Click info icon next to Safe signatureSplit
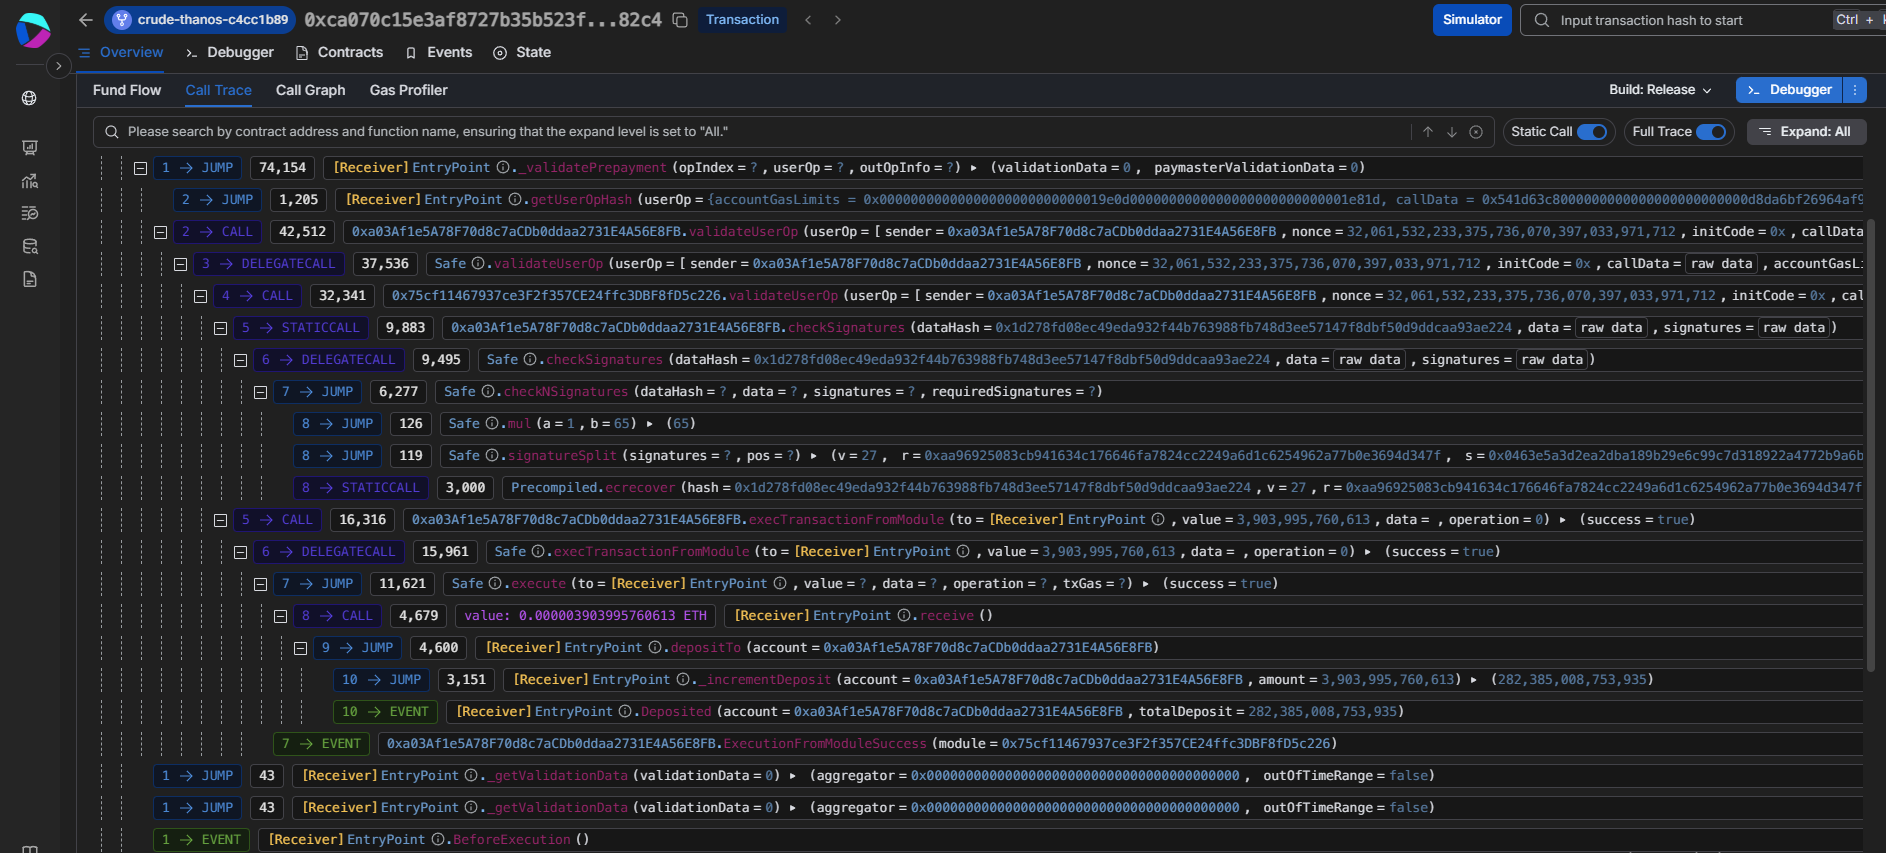Image resolution: width=1886 pixels, height=853 pixels. click(492, 456)
